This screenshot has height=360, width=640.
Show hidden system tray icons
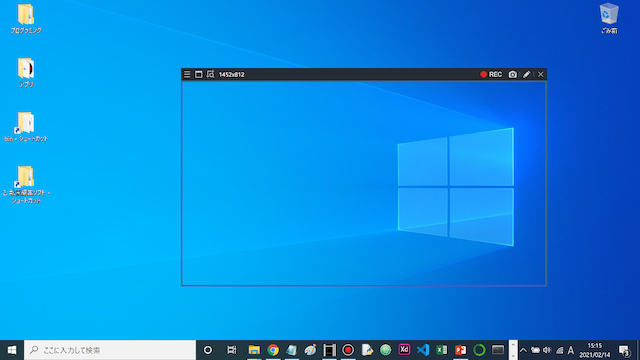pos(523,350)
